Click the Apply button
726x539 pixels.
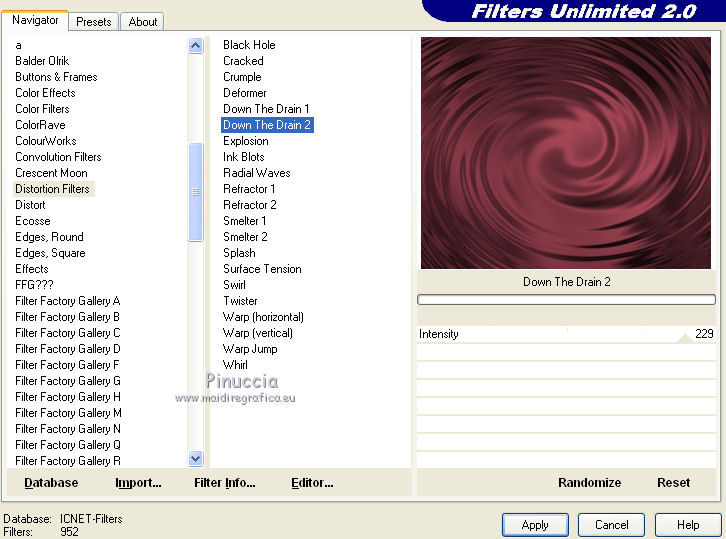(535, 525)
